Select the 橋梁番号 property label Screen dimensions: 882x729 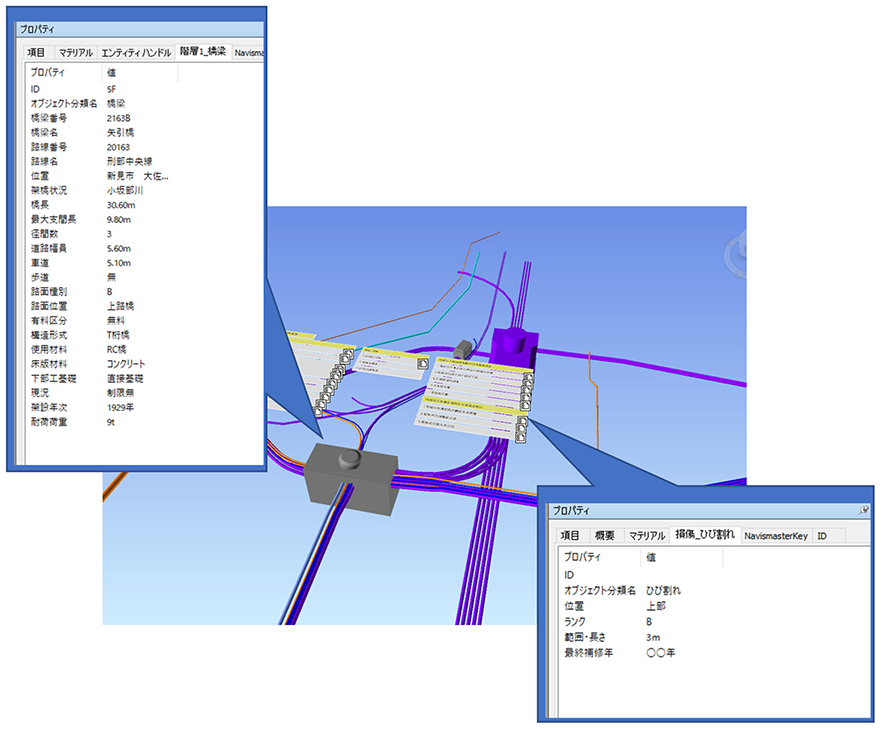pos(49,118)
